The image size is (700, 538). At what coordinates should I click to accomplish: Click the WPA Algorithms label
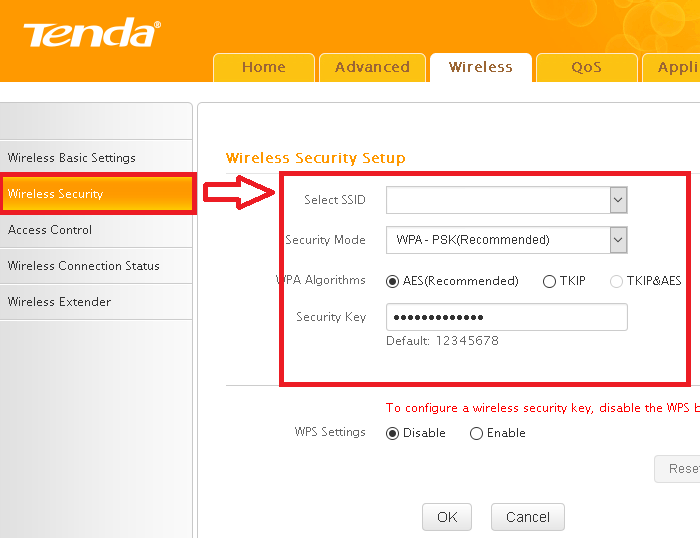(321, 280)
